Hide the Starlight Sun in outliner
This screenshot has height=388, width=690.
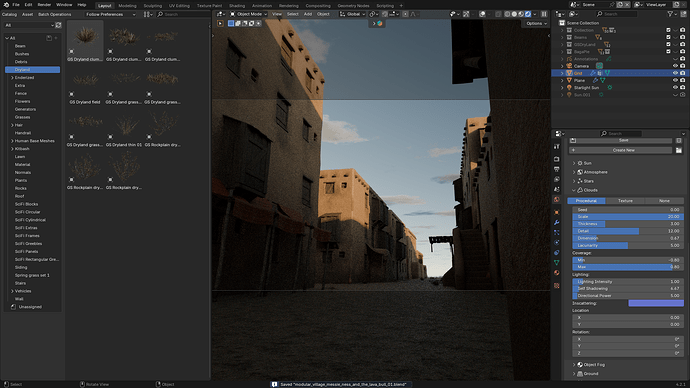675,88
